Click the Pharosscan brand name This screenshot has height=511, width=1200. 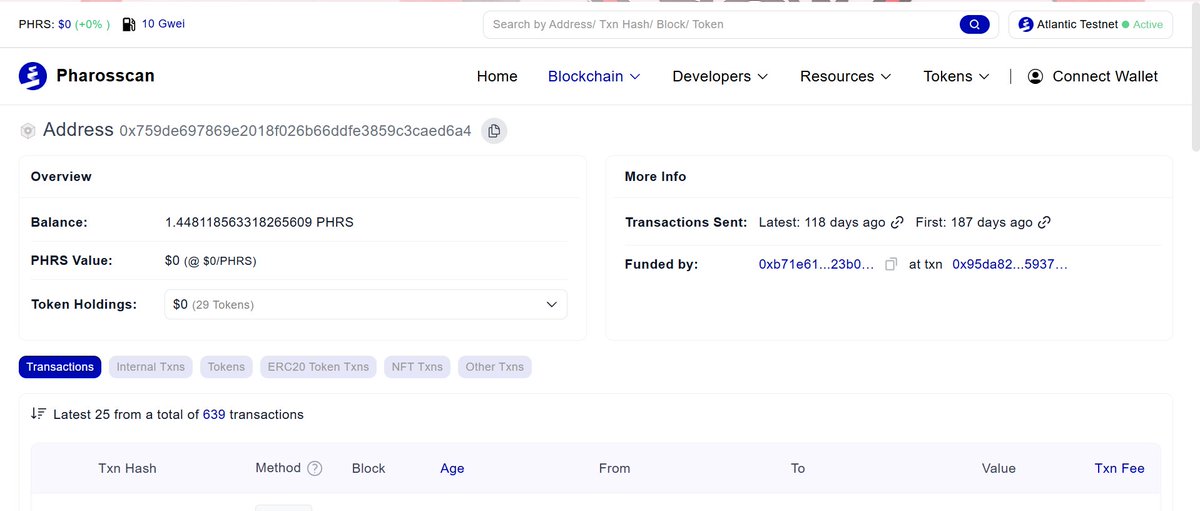coord(106,76)
